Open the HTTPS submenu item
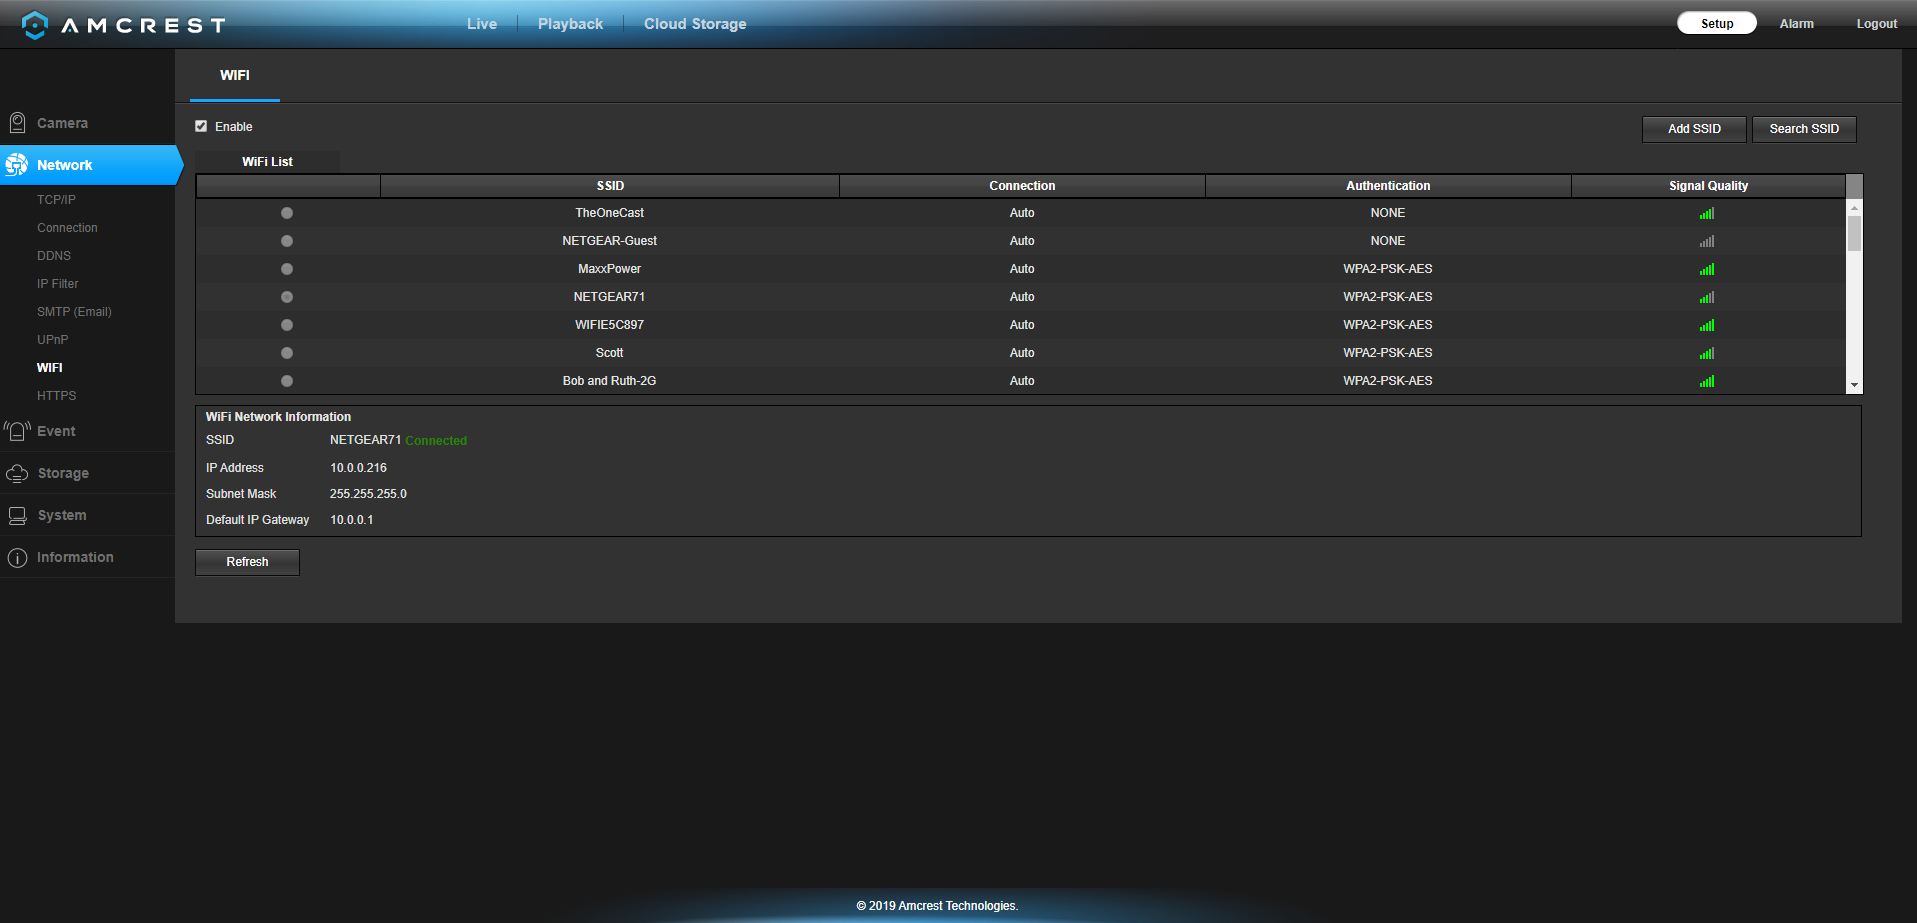The width and height of the screenshot is (1917, 923). coord(56,396)
